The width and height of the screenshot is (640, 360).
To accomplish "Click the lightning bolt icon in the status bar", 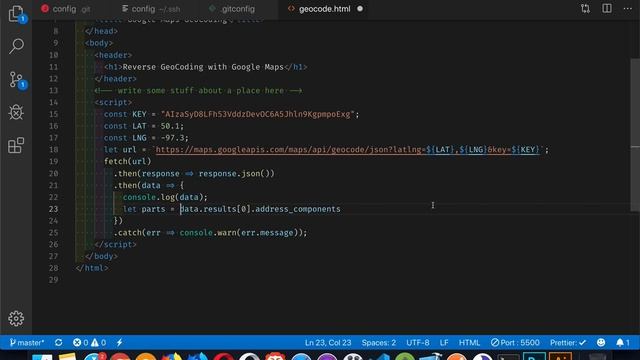I will (x=120, y=342).
